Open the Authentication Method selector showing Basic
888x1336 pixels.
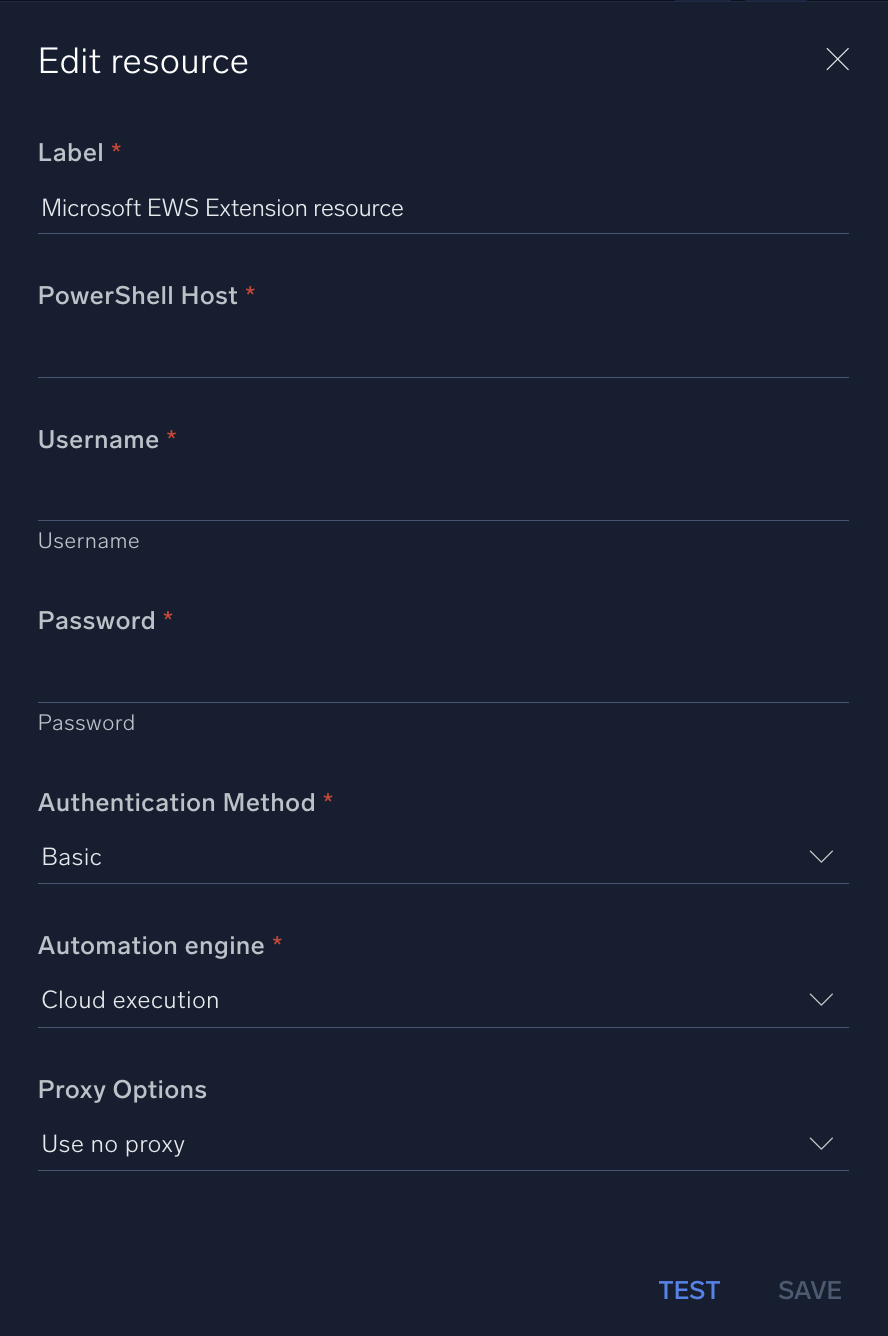(x=443, y=857)
